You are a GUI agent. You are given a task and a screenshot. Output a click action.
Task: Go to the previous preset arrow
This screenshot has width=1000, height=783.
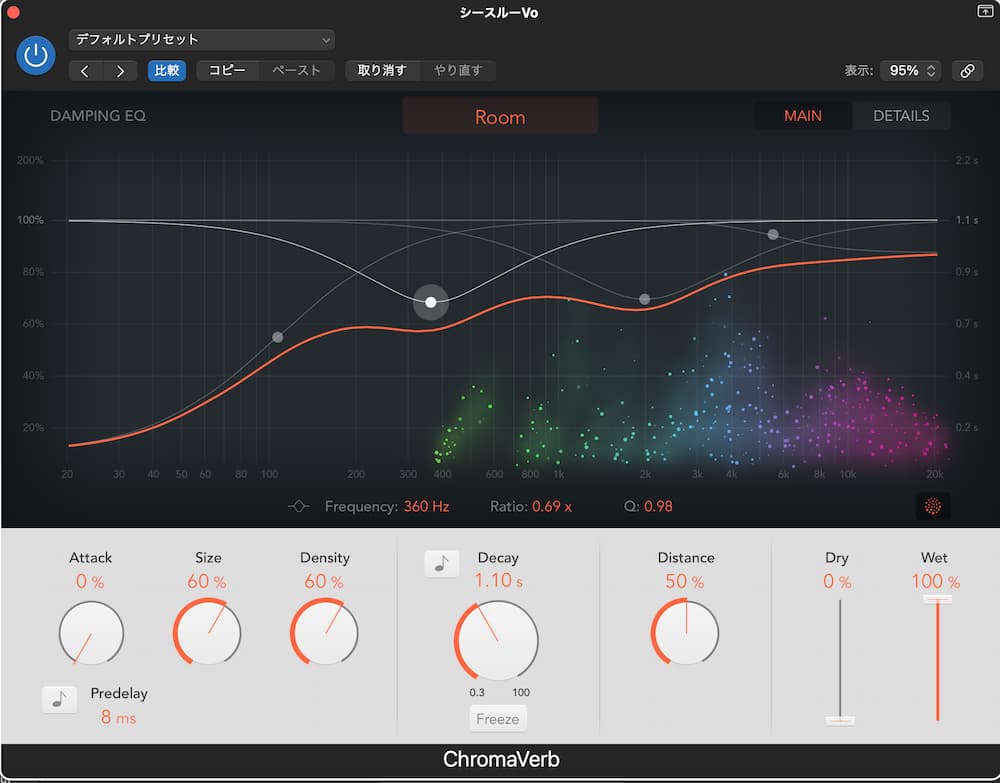tap(85, 71)
